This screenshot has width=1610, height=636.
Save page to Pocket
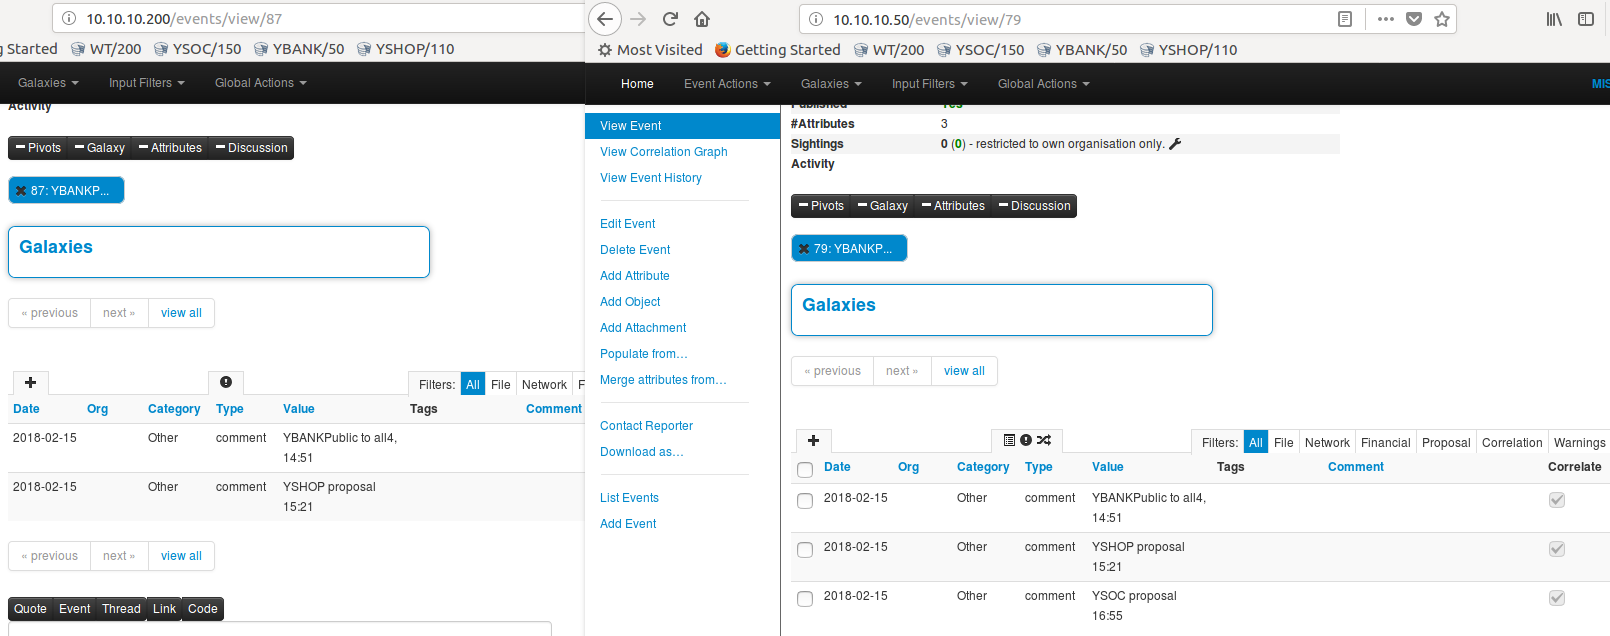click(x=1414, y=19)
